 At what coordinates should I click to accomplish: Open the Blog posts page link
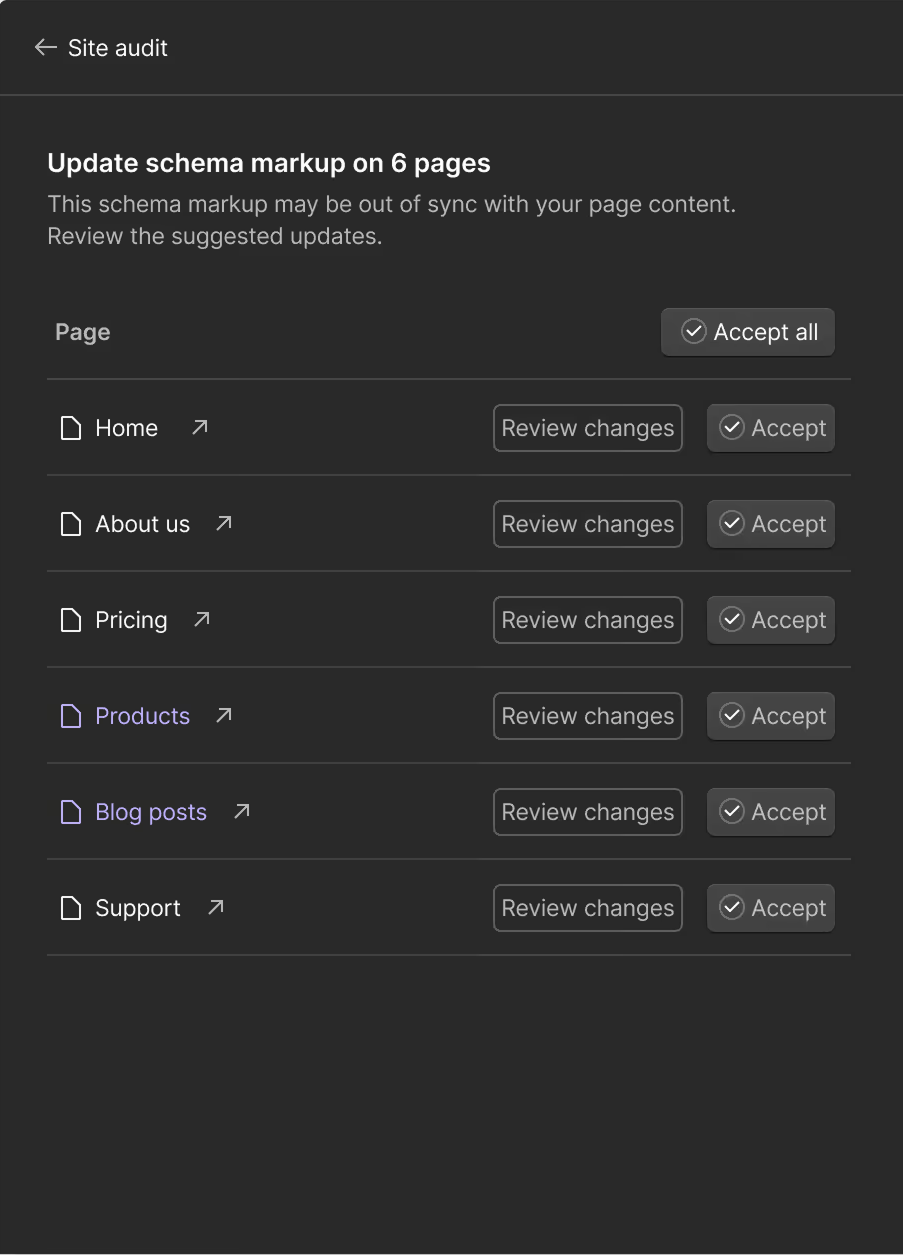150,811
